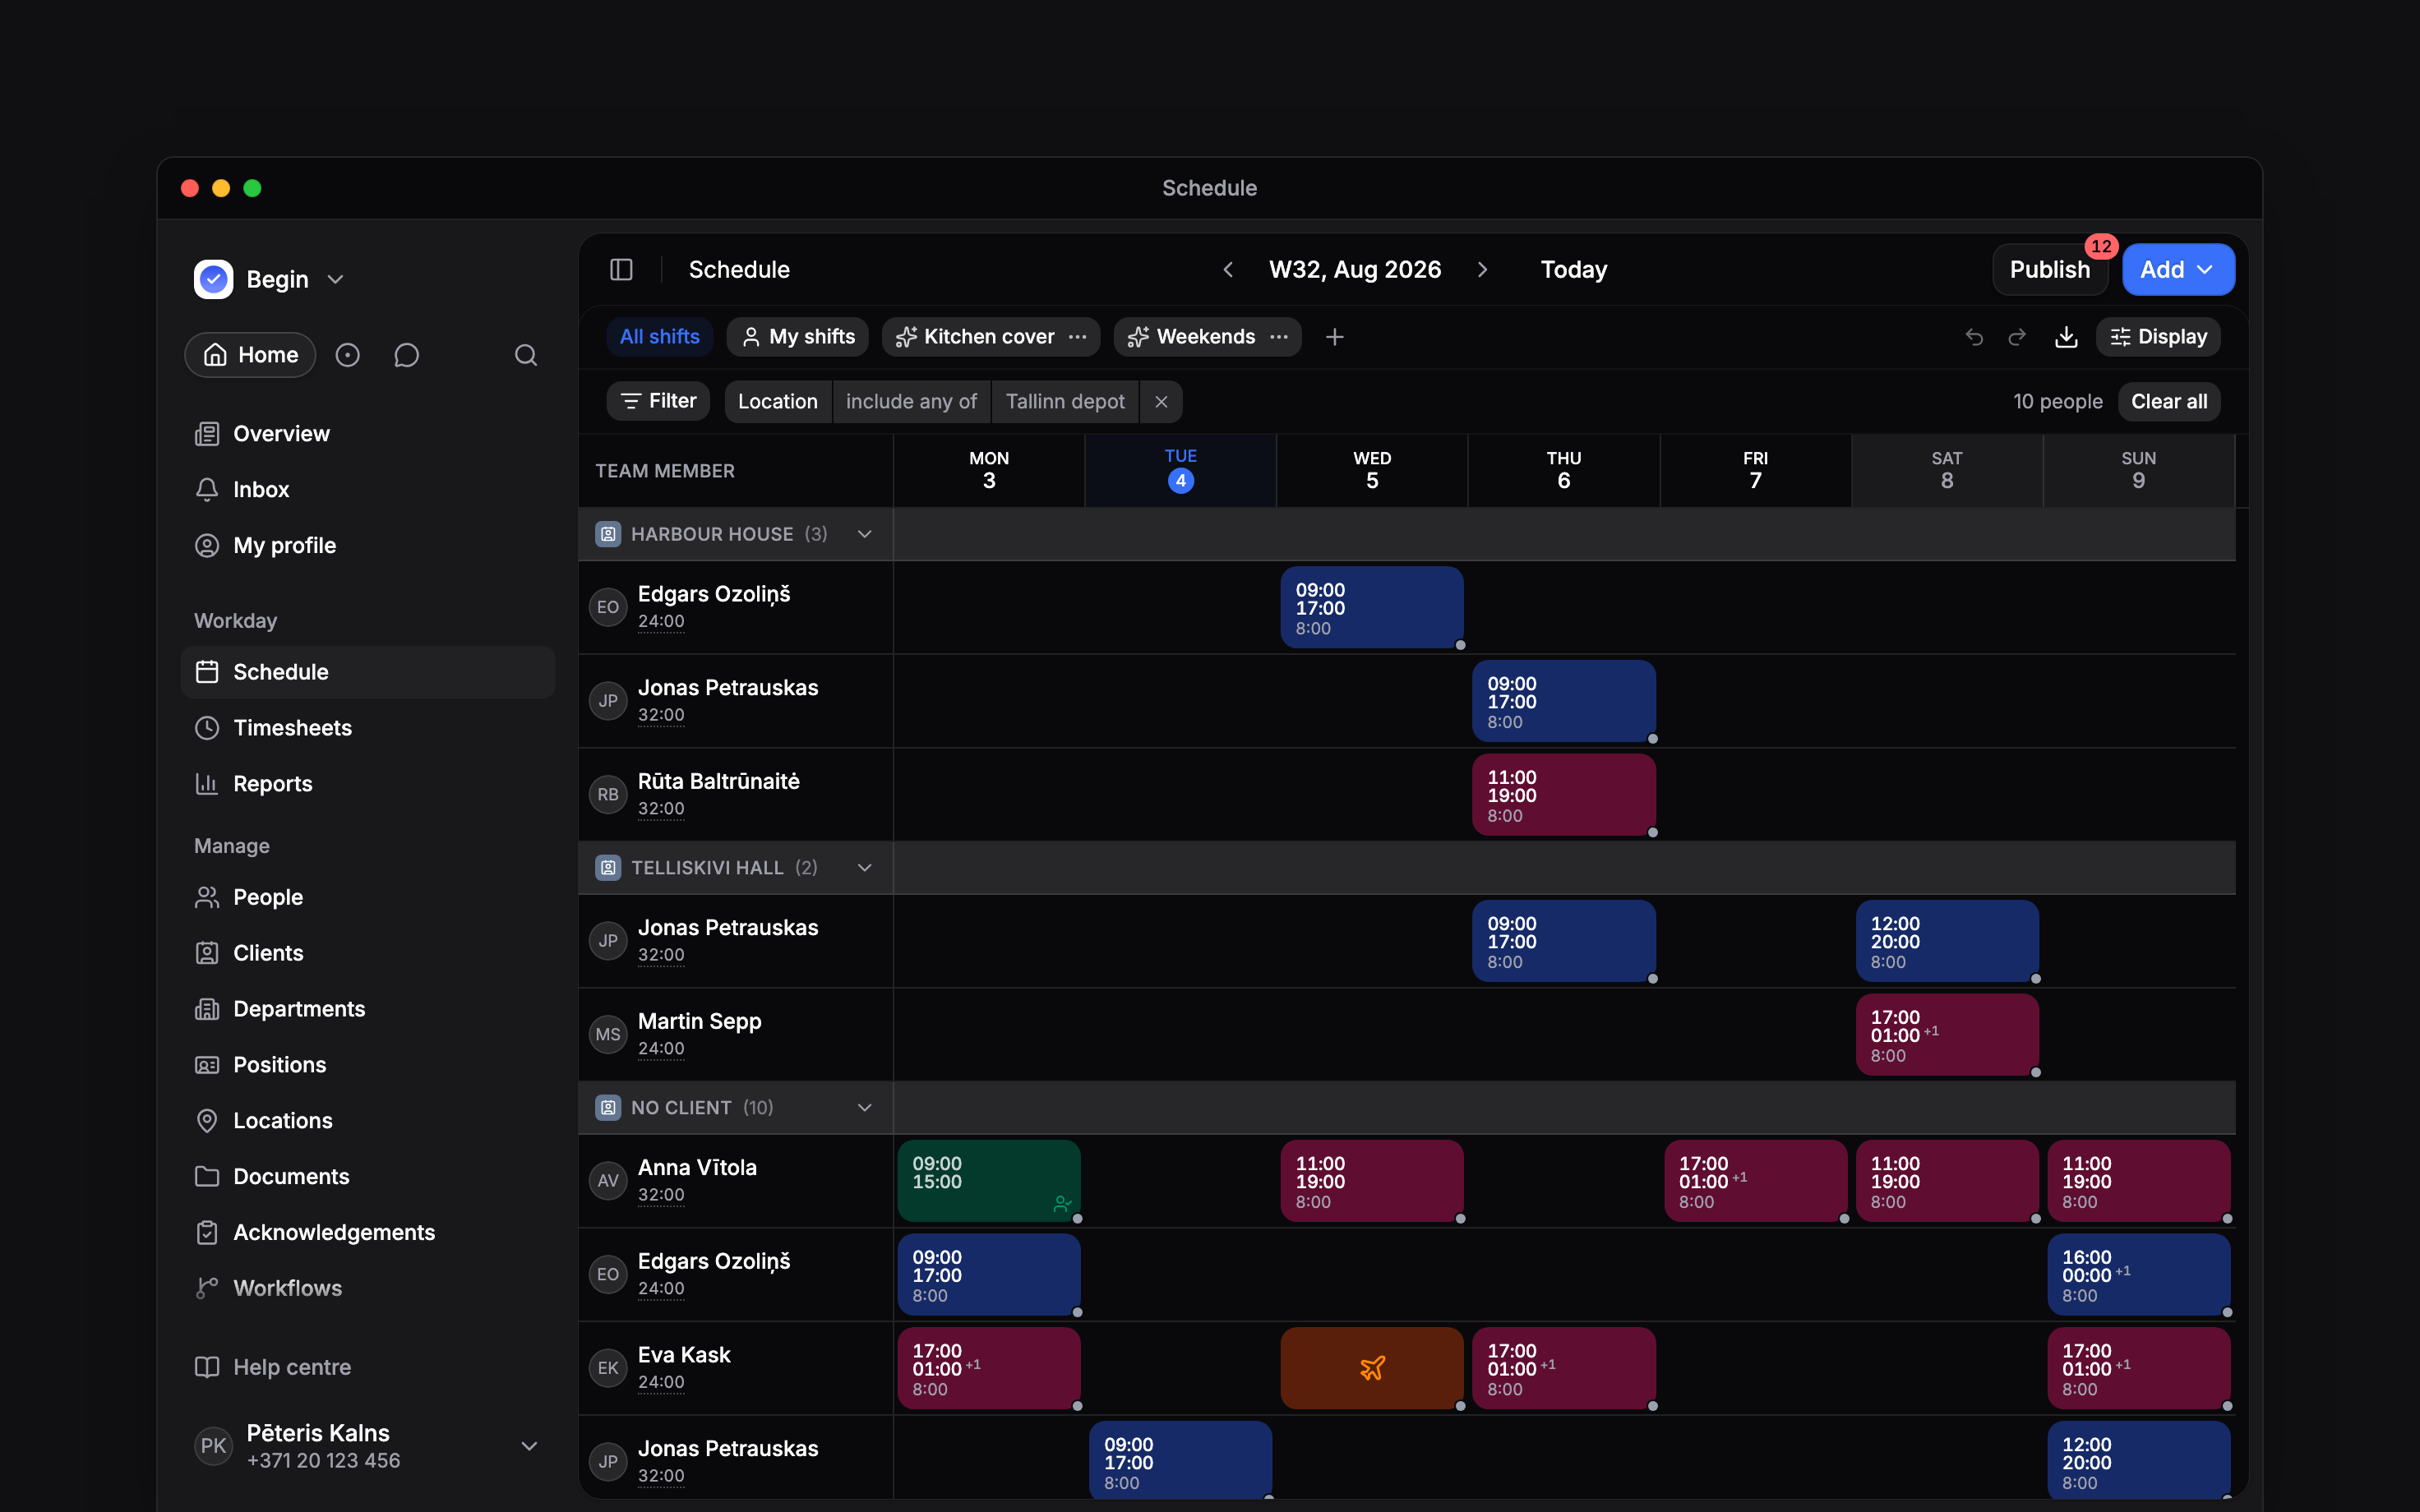Image resolution: width=2420 pixels, height=1512 pixels.
Task: Open the chat bubble icon
Action: (406, 355)
